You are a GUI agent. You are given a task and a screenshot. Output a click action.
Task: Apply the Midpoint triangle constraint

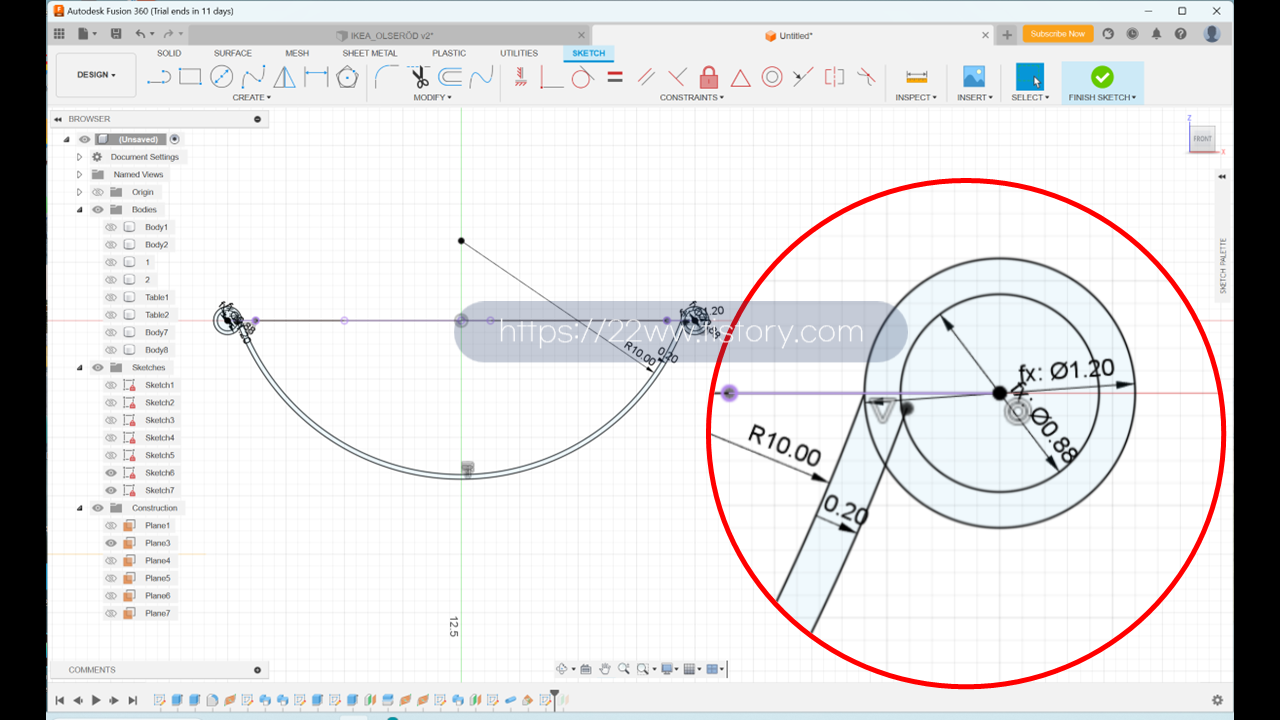[740, 78]
